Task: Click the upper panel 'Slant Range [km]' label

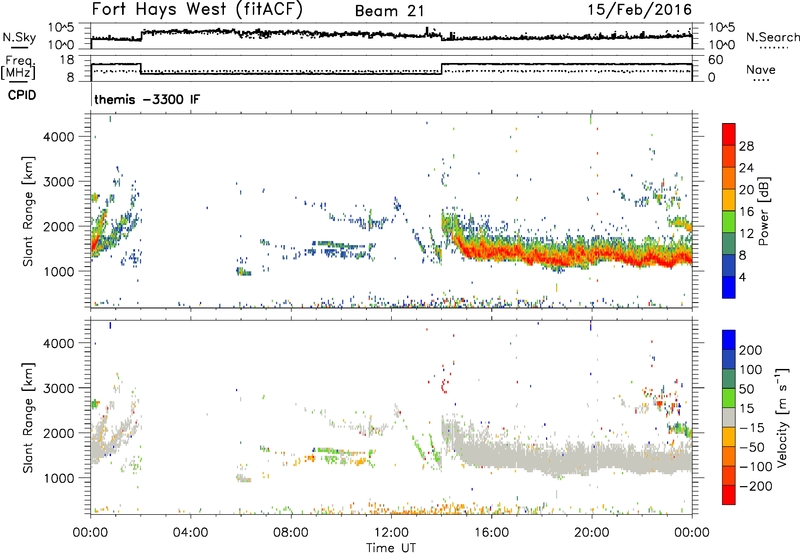Action: point(28,211)
